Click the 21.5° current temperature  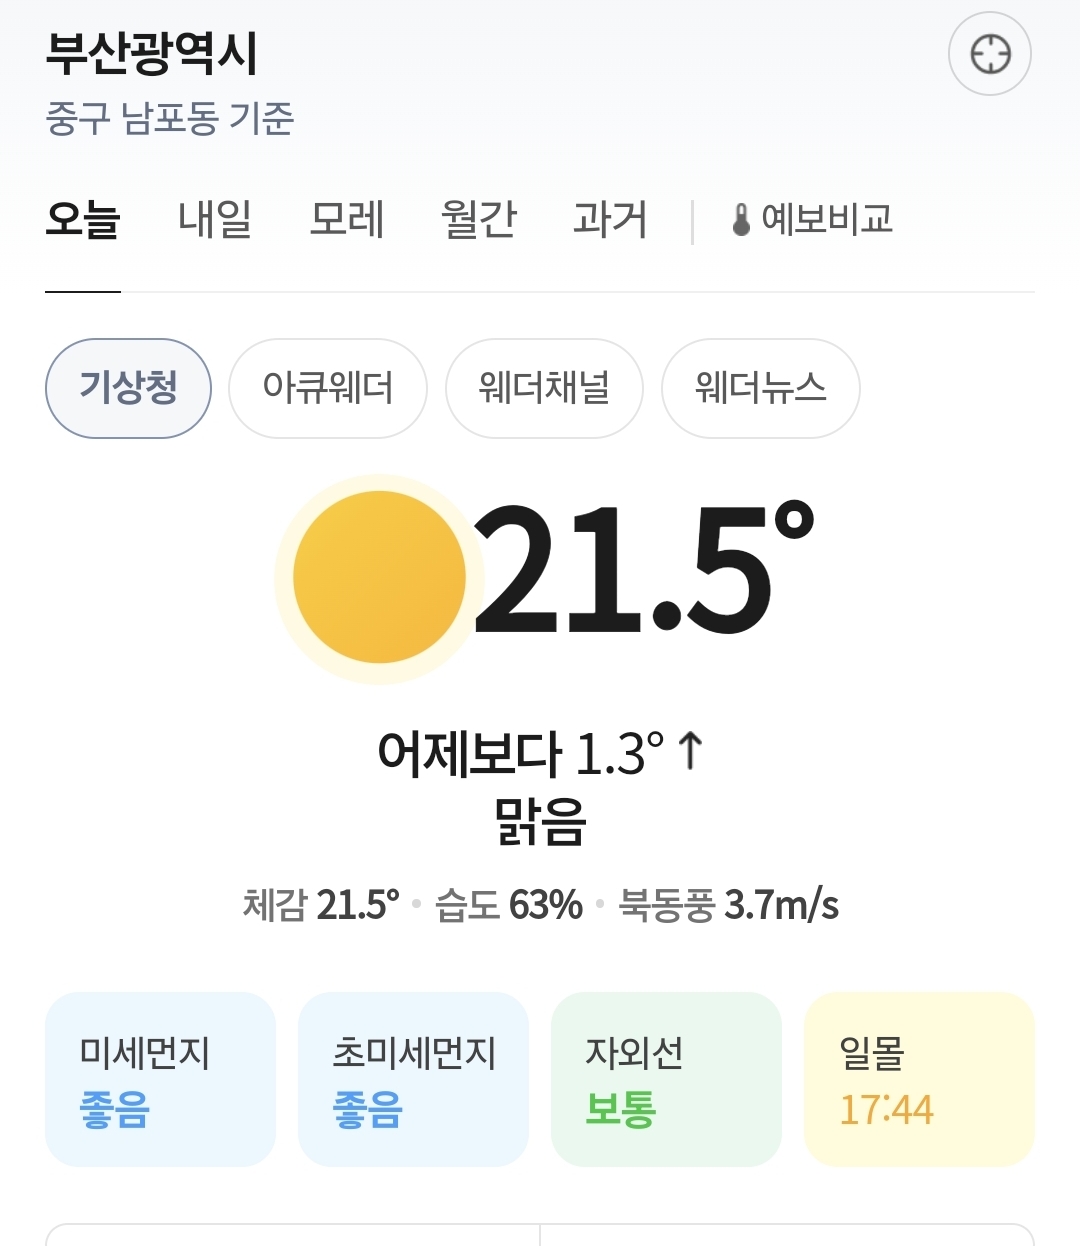click(x=640, y=570)
